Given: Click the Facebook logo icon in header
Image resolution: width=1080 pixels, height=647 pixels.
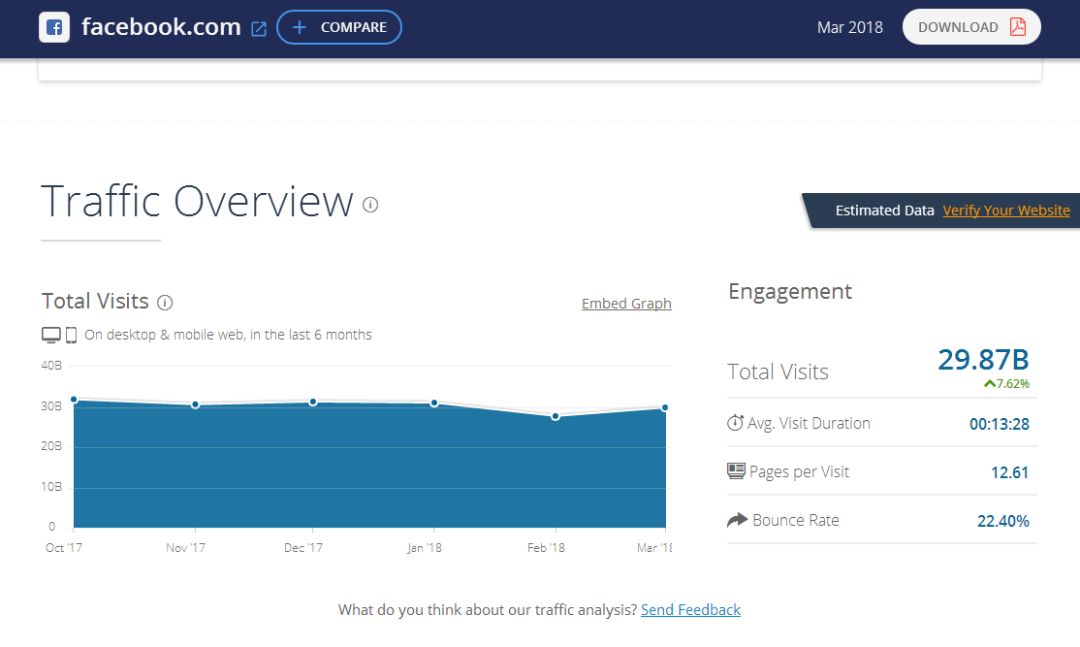Looking at the screenshot, I should [54, 28].
